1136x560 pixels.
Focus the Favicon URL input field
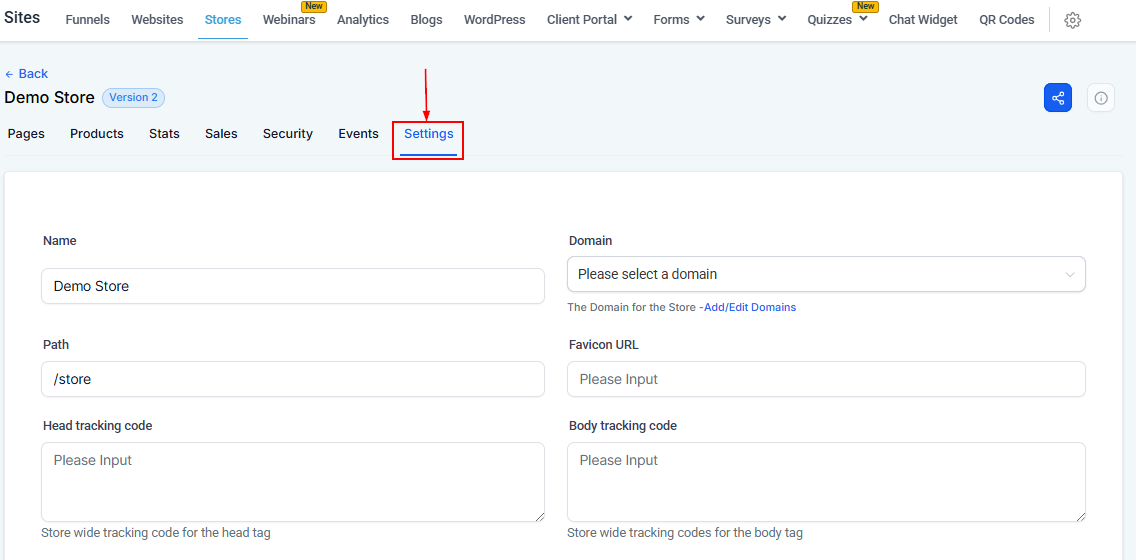825,379
